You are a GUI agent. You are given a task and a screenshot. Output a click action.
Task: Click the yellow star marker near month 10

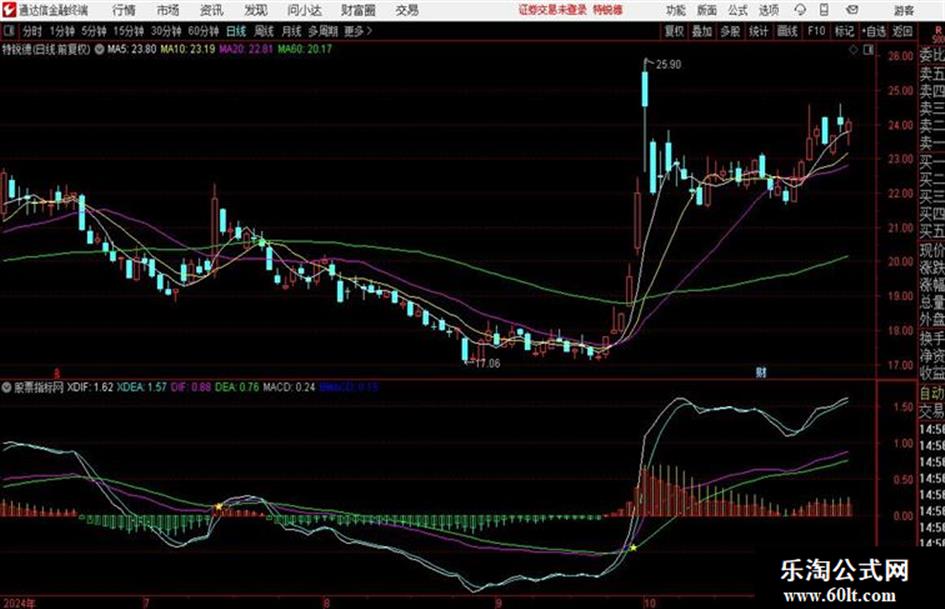coord(633,547)
